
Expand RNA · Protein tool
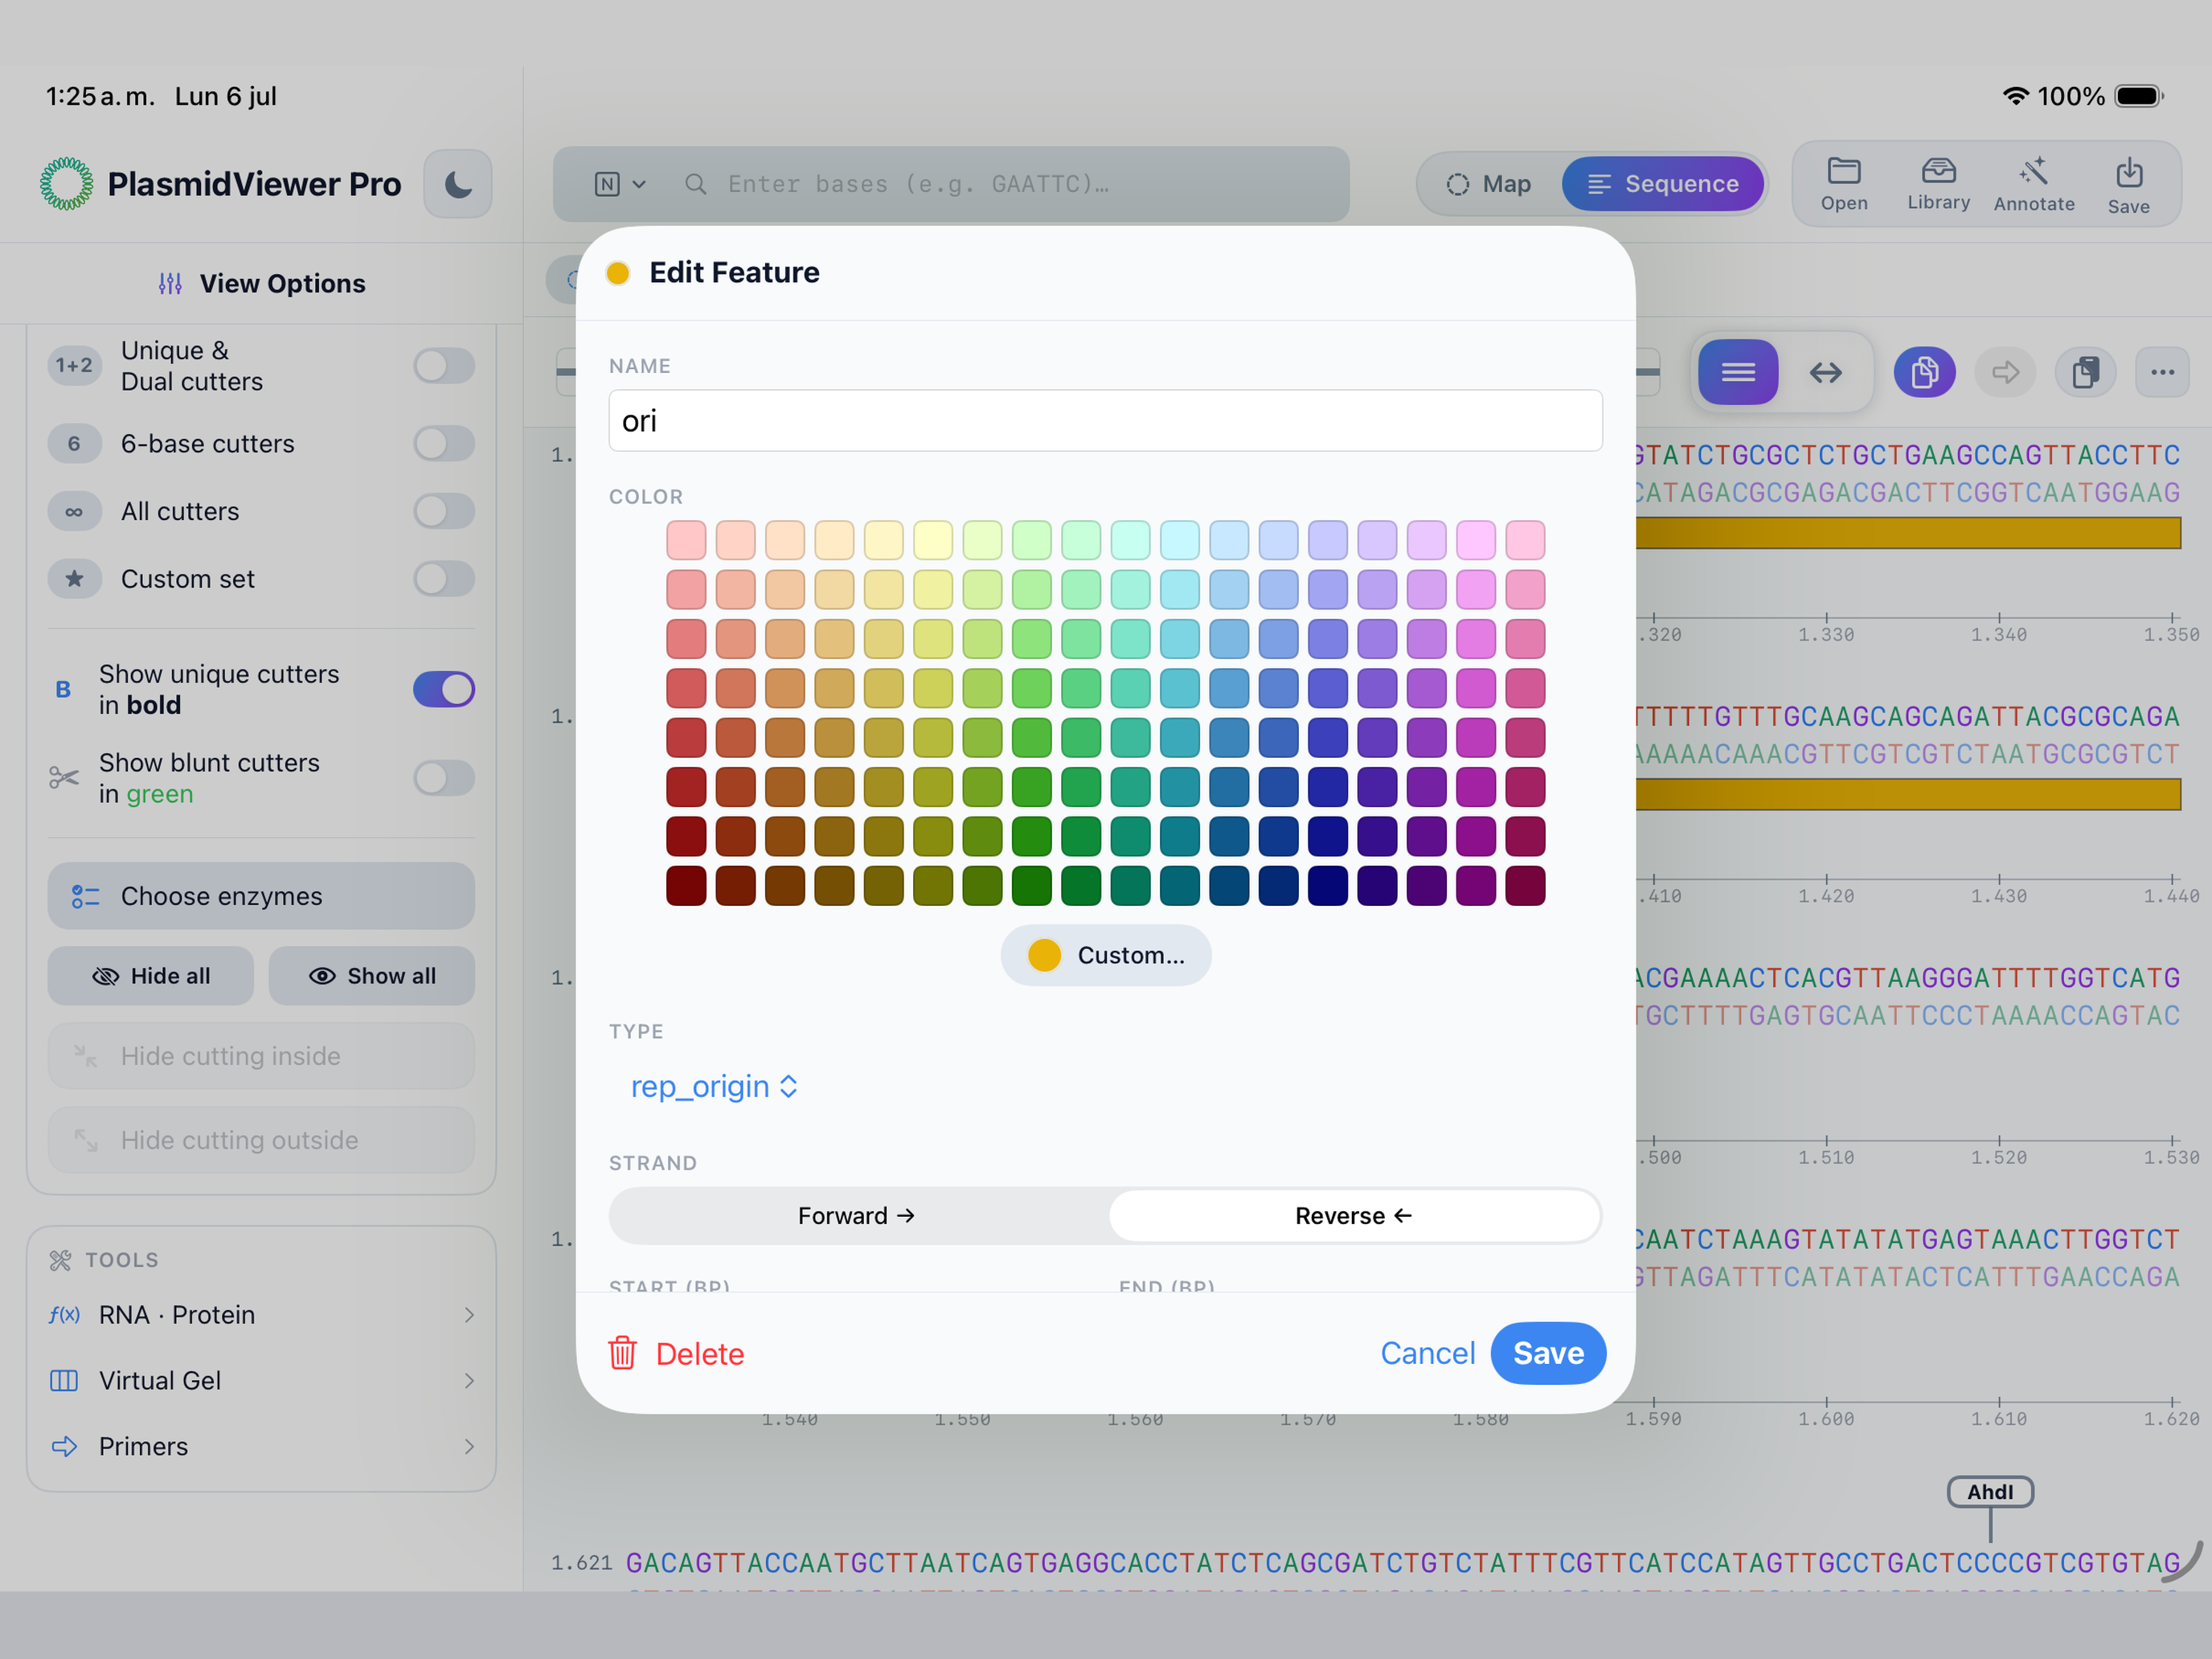pos(261,1315)
